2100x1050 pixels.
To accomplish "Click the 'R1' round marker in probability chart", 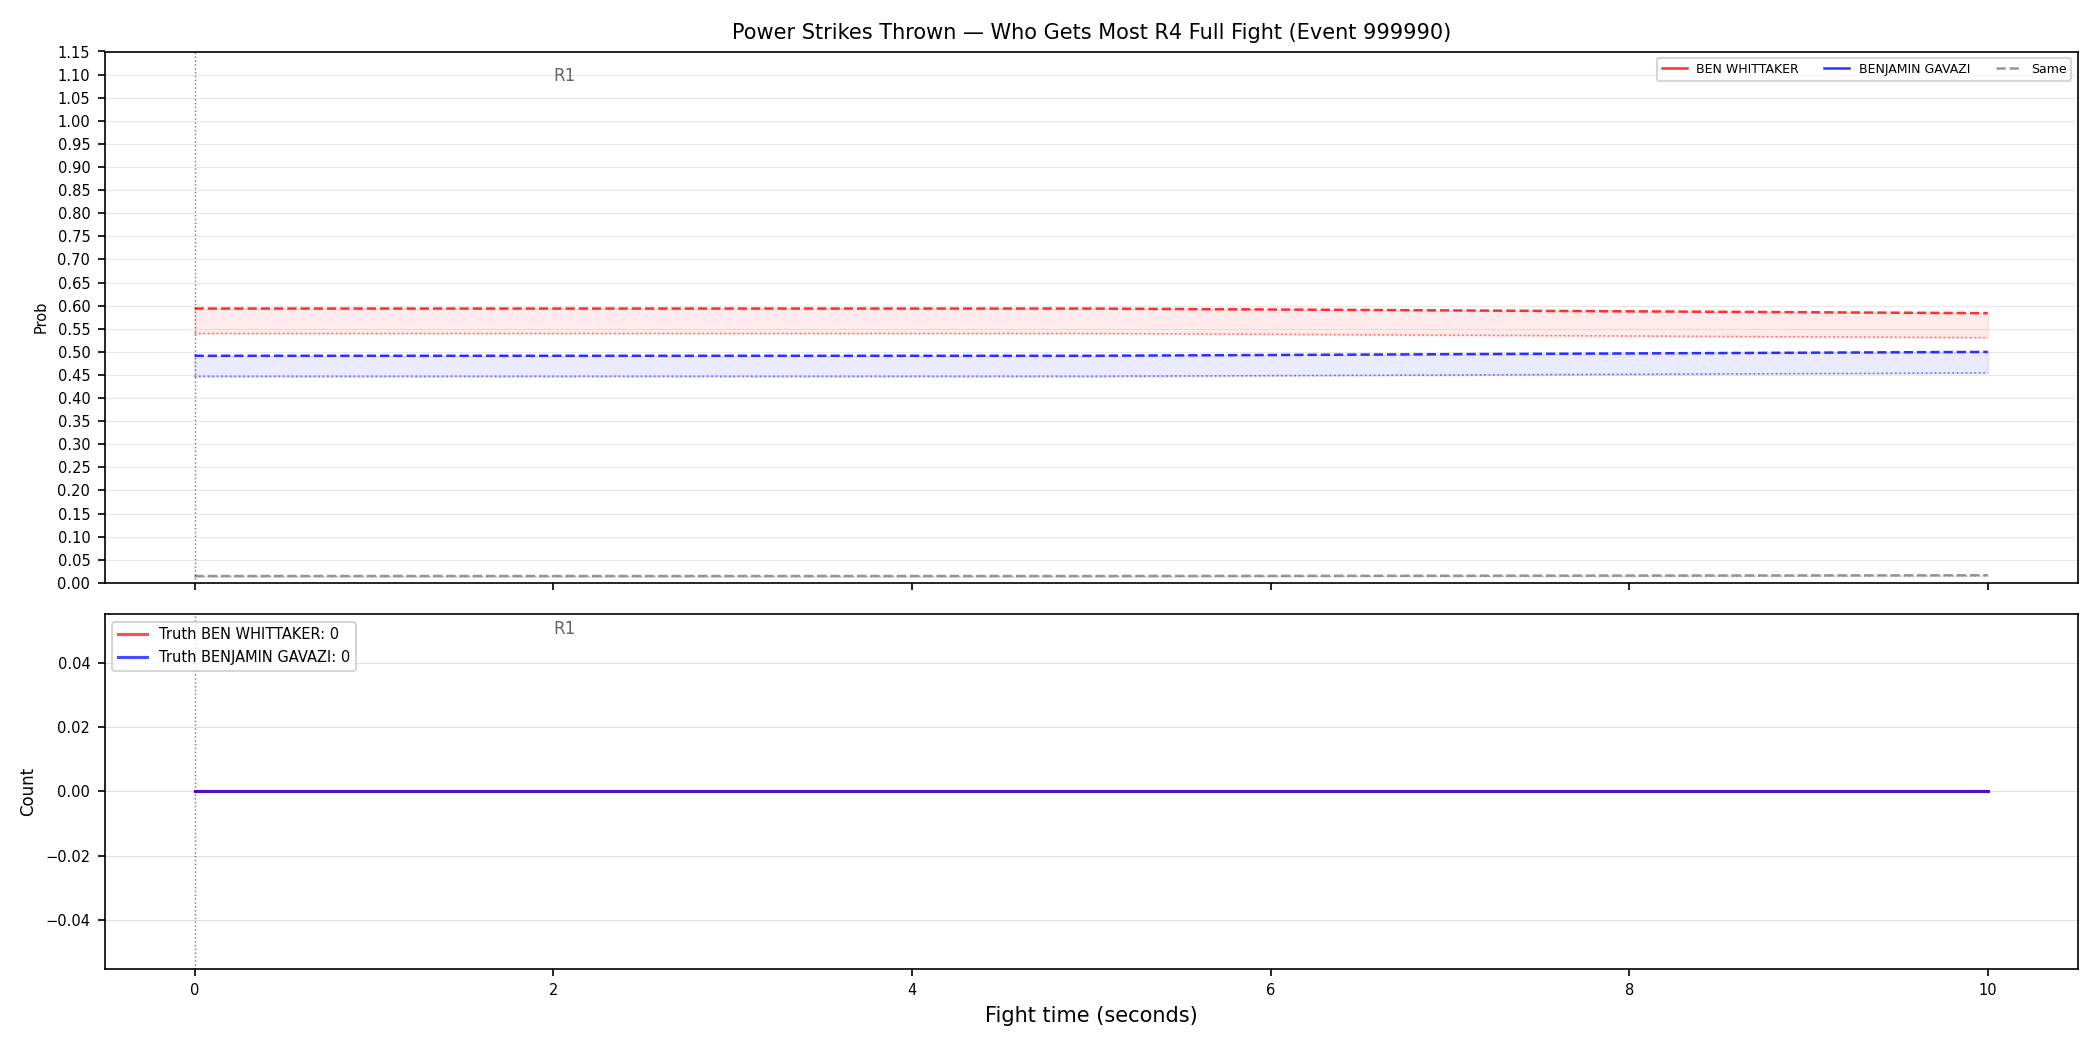I will [x=564, y=76].
